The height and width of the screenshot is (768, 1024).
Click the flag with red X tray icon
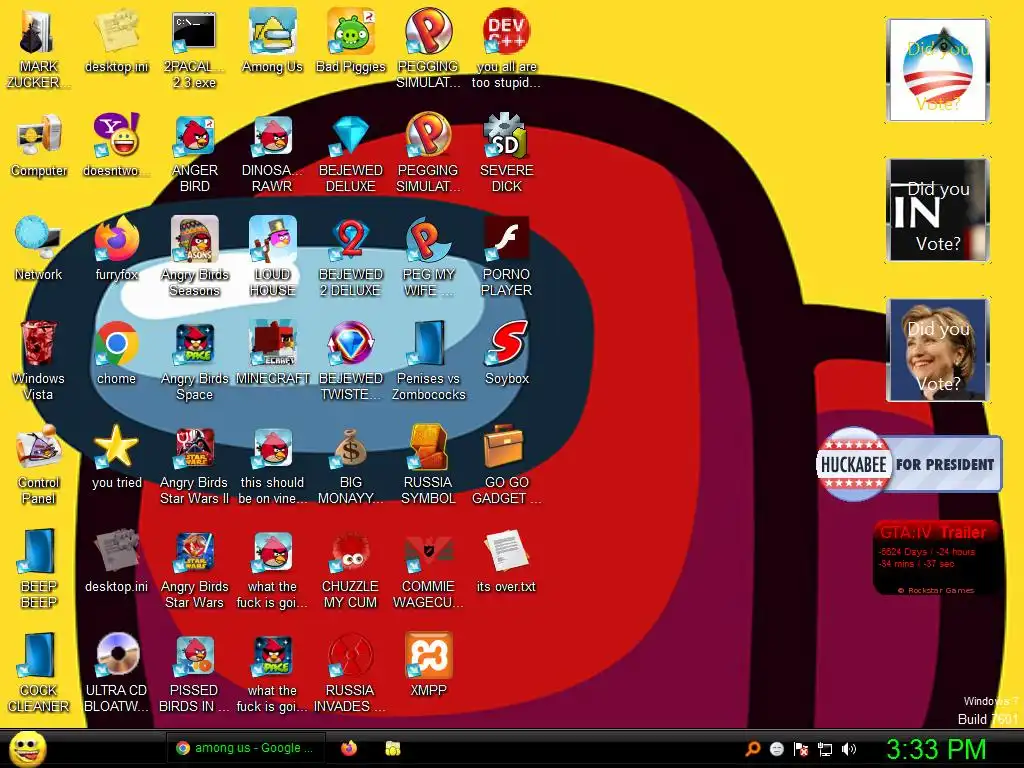point(801,748)
